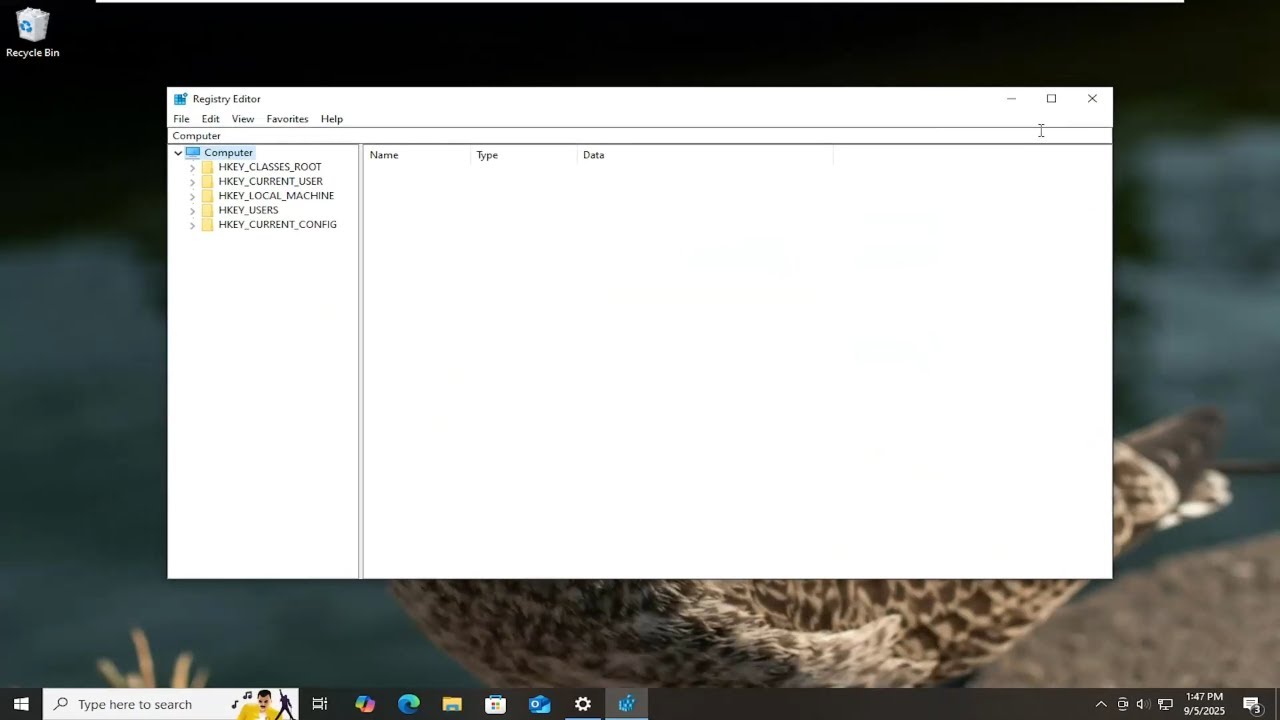The width and height of the screenshot is (1280, 720).
Task: Click the registry address bar showing Computer
Action: [640, 136]
